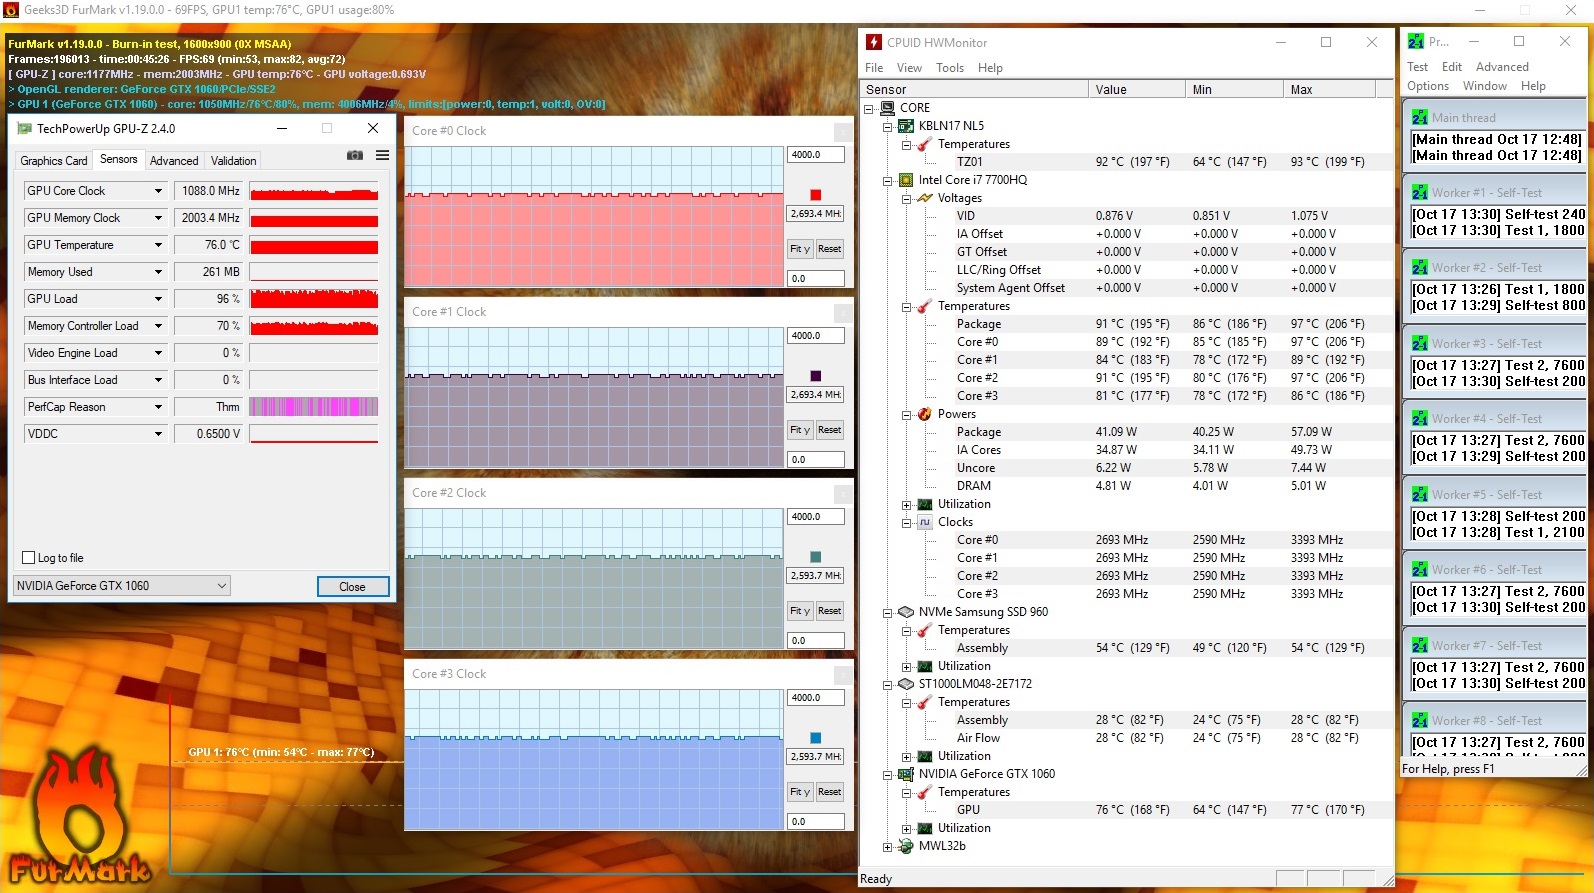
Task: Click the GPU-Z title bar app icon
Action: coord(24,128)
